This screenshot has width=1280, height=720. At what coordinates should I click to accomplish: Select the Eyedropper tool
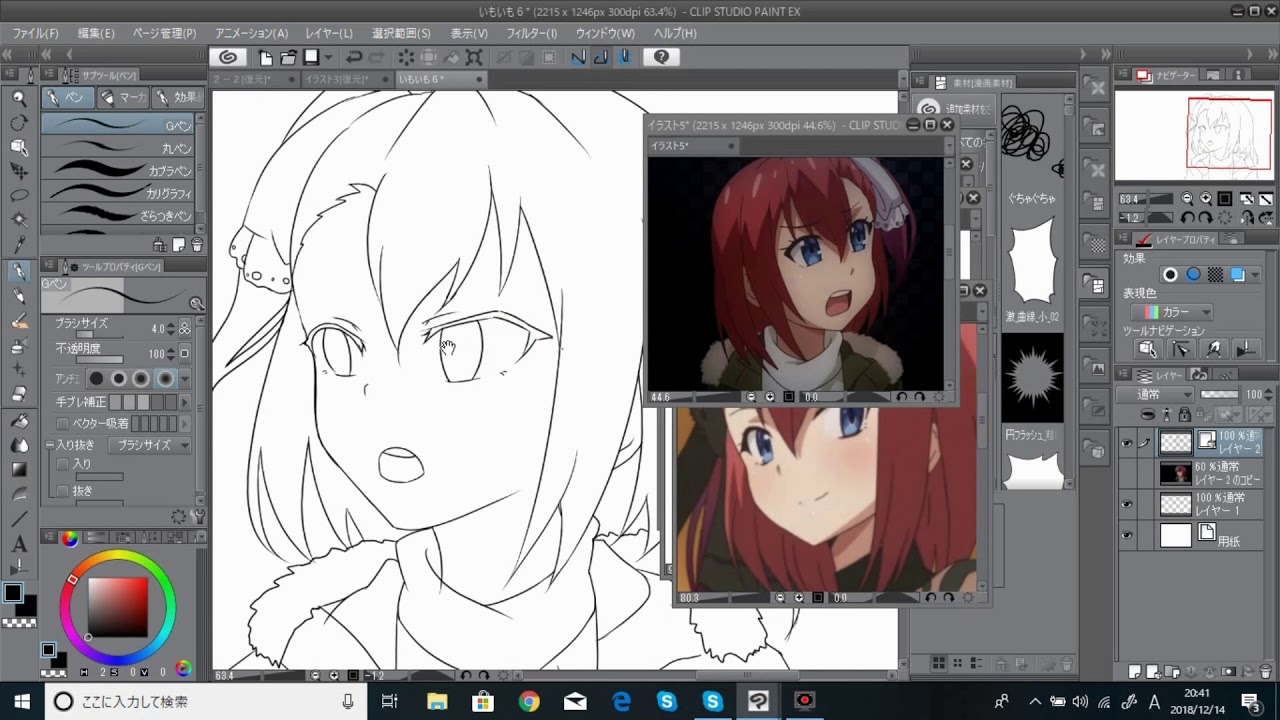pos(19,244)
